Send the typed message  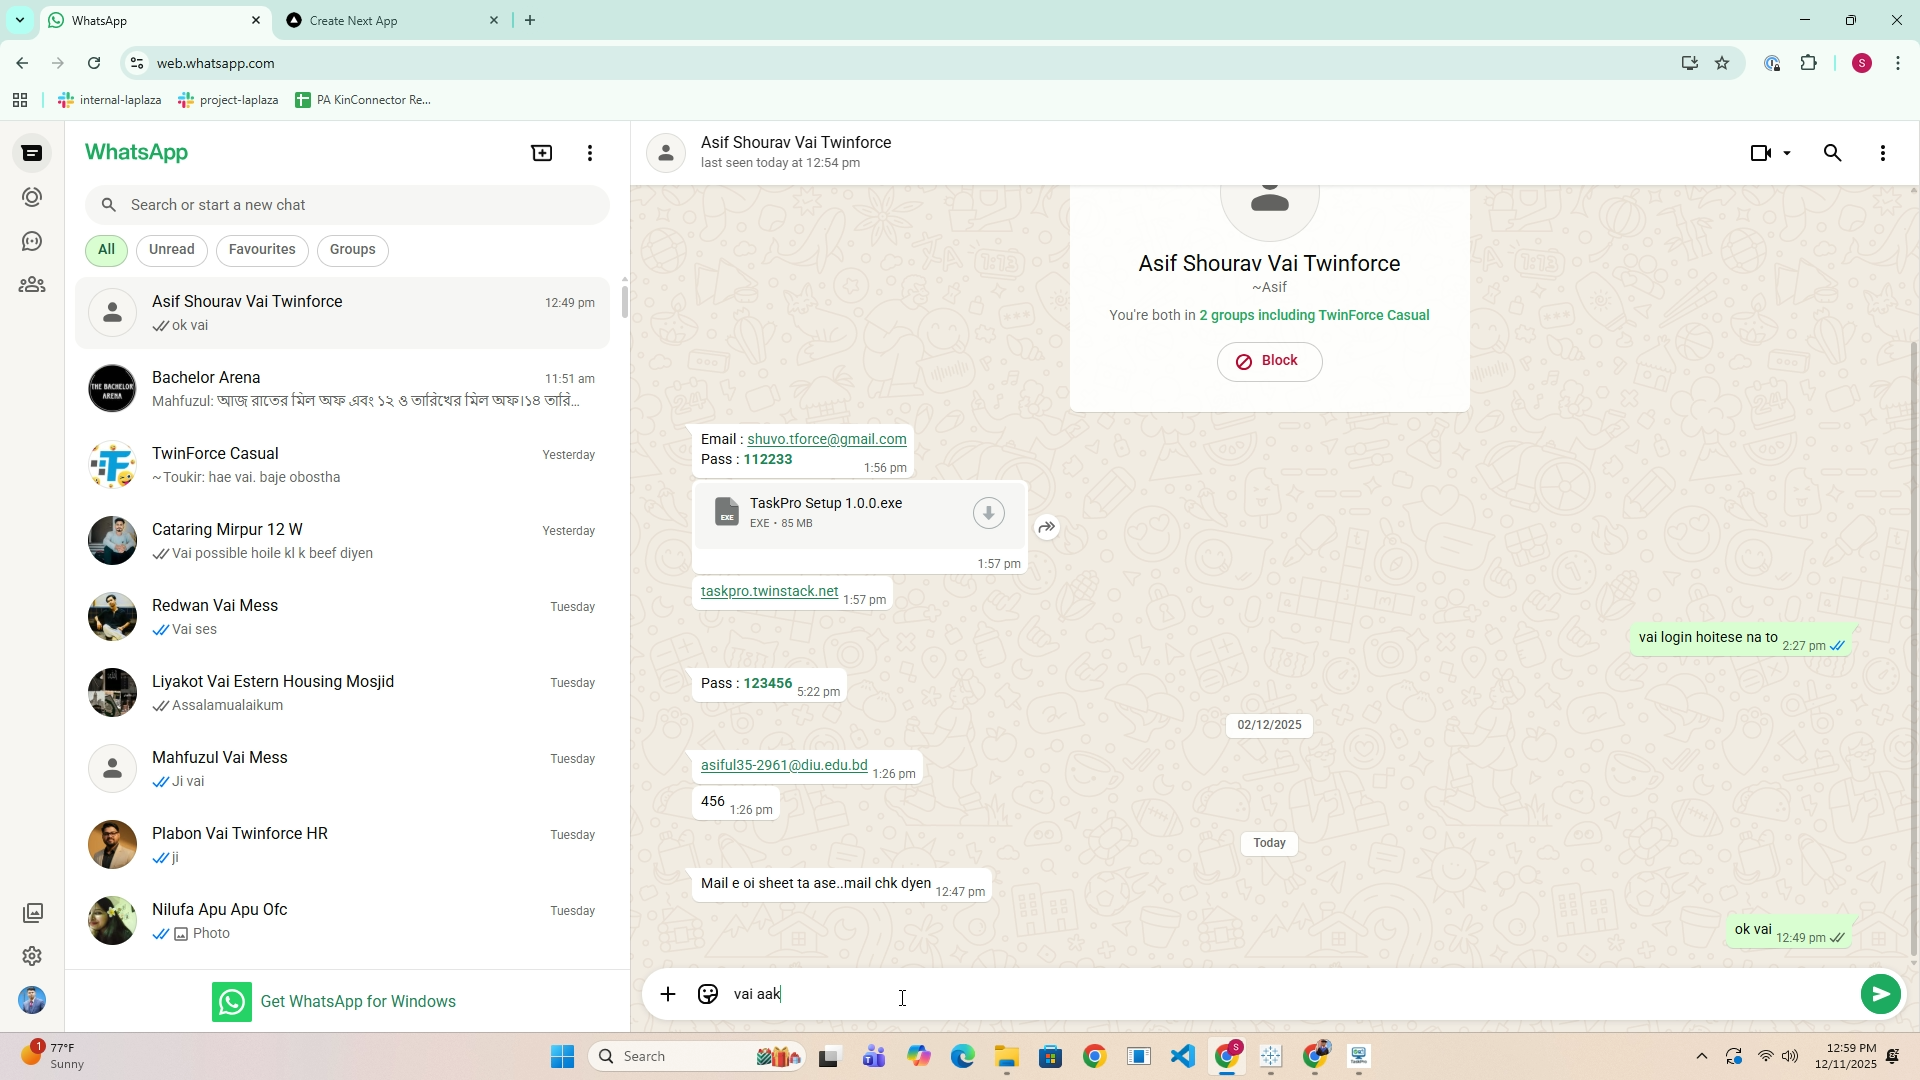(x=1880, y=994)
